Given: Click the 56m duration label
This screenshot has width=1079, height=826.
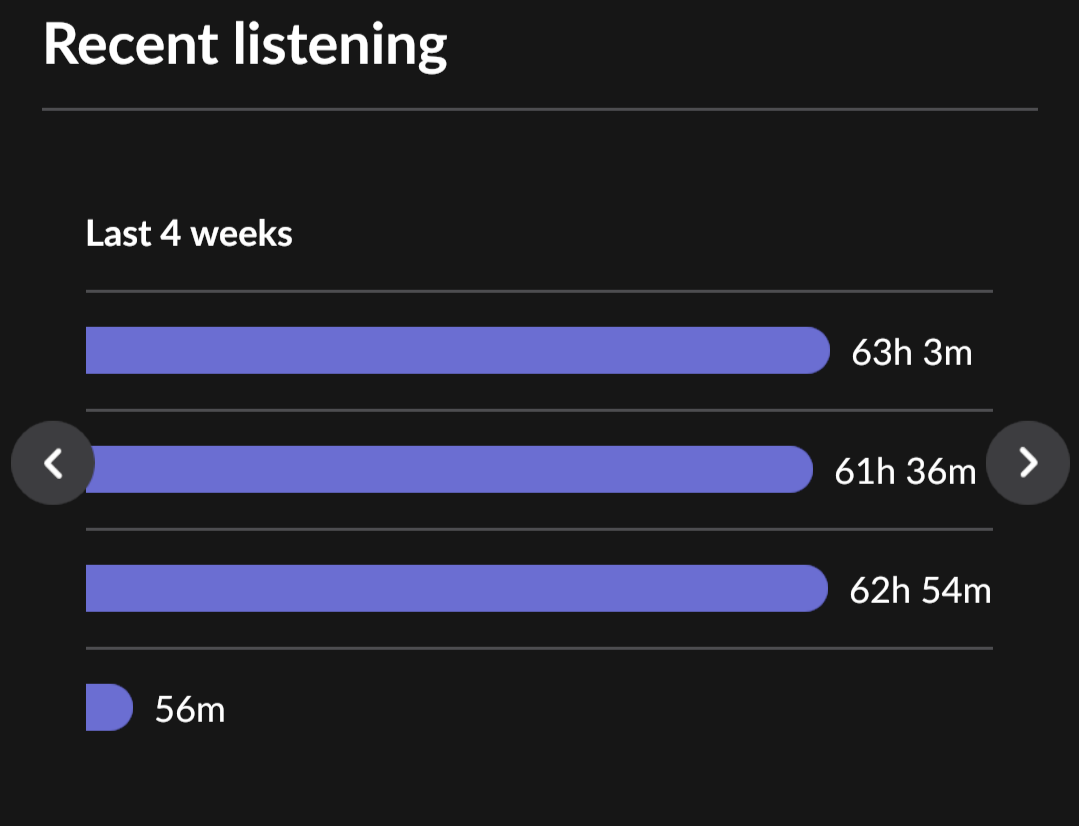Looking at the screenshot, I should [x=190, y=710].
